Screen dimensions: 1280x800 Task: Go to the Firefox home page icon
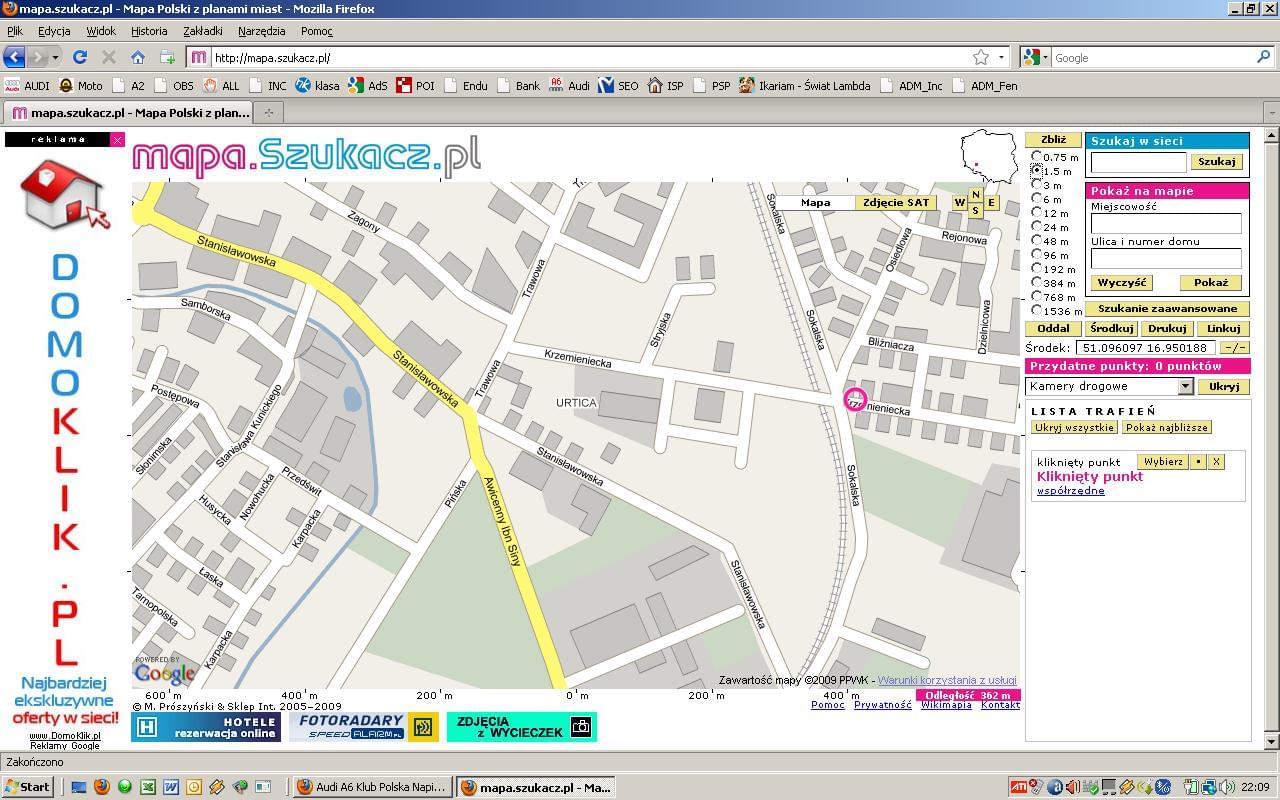point(138,57)
